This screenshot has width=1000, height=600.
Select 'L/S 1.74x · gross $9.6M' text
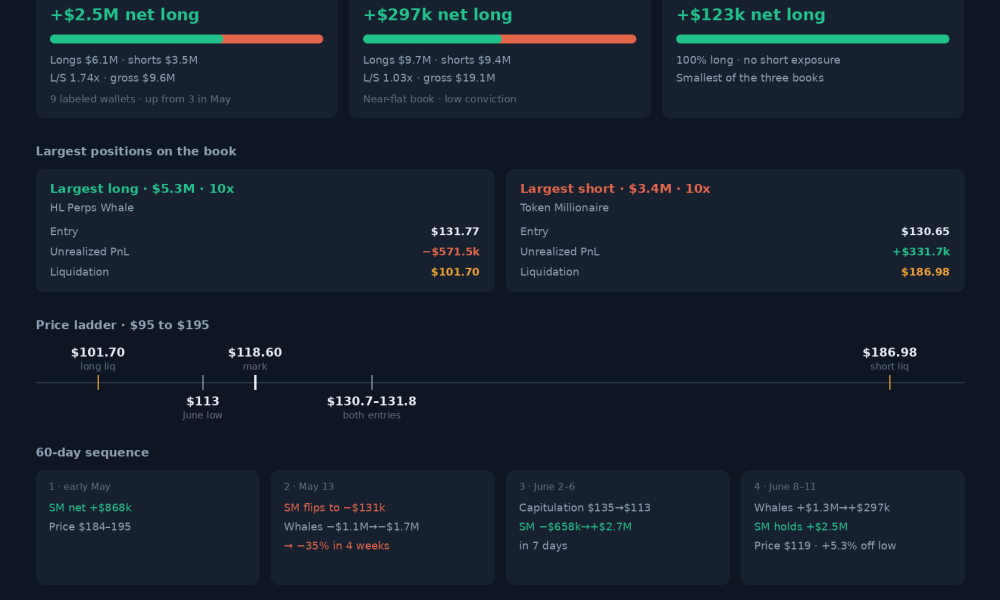pyautogui.click(x=112, y=78)
